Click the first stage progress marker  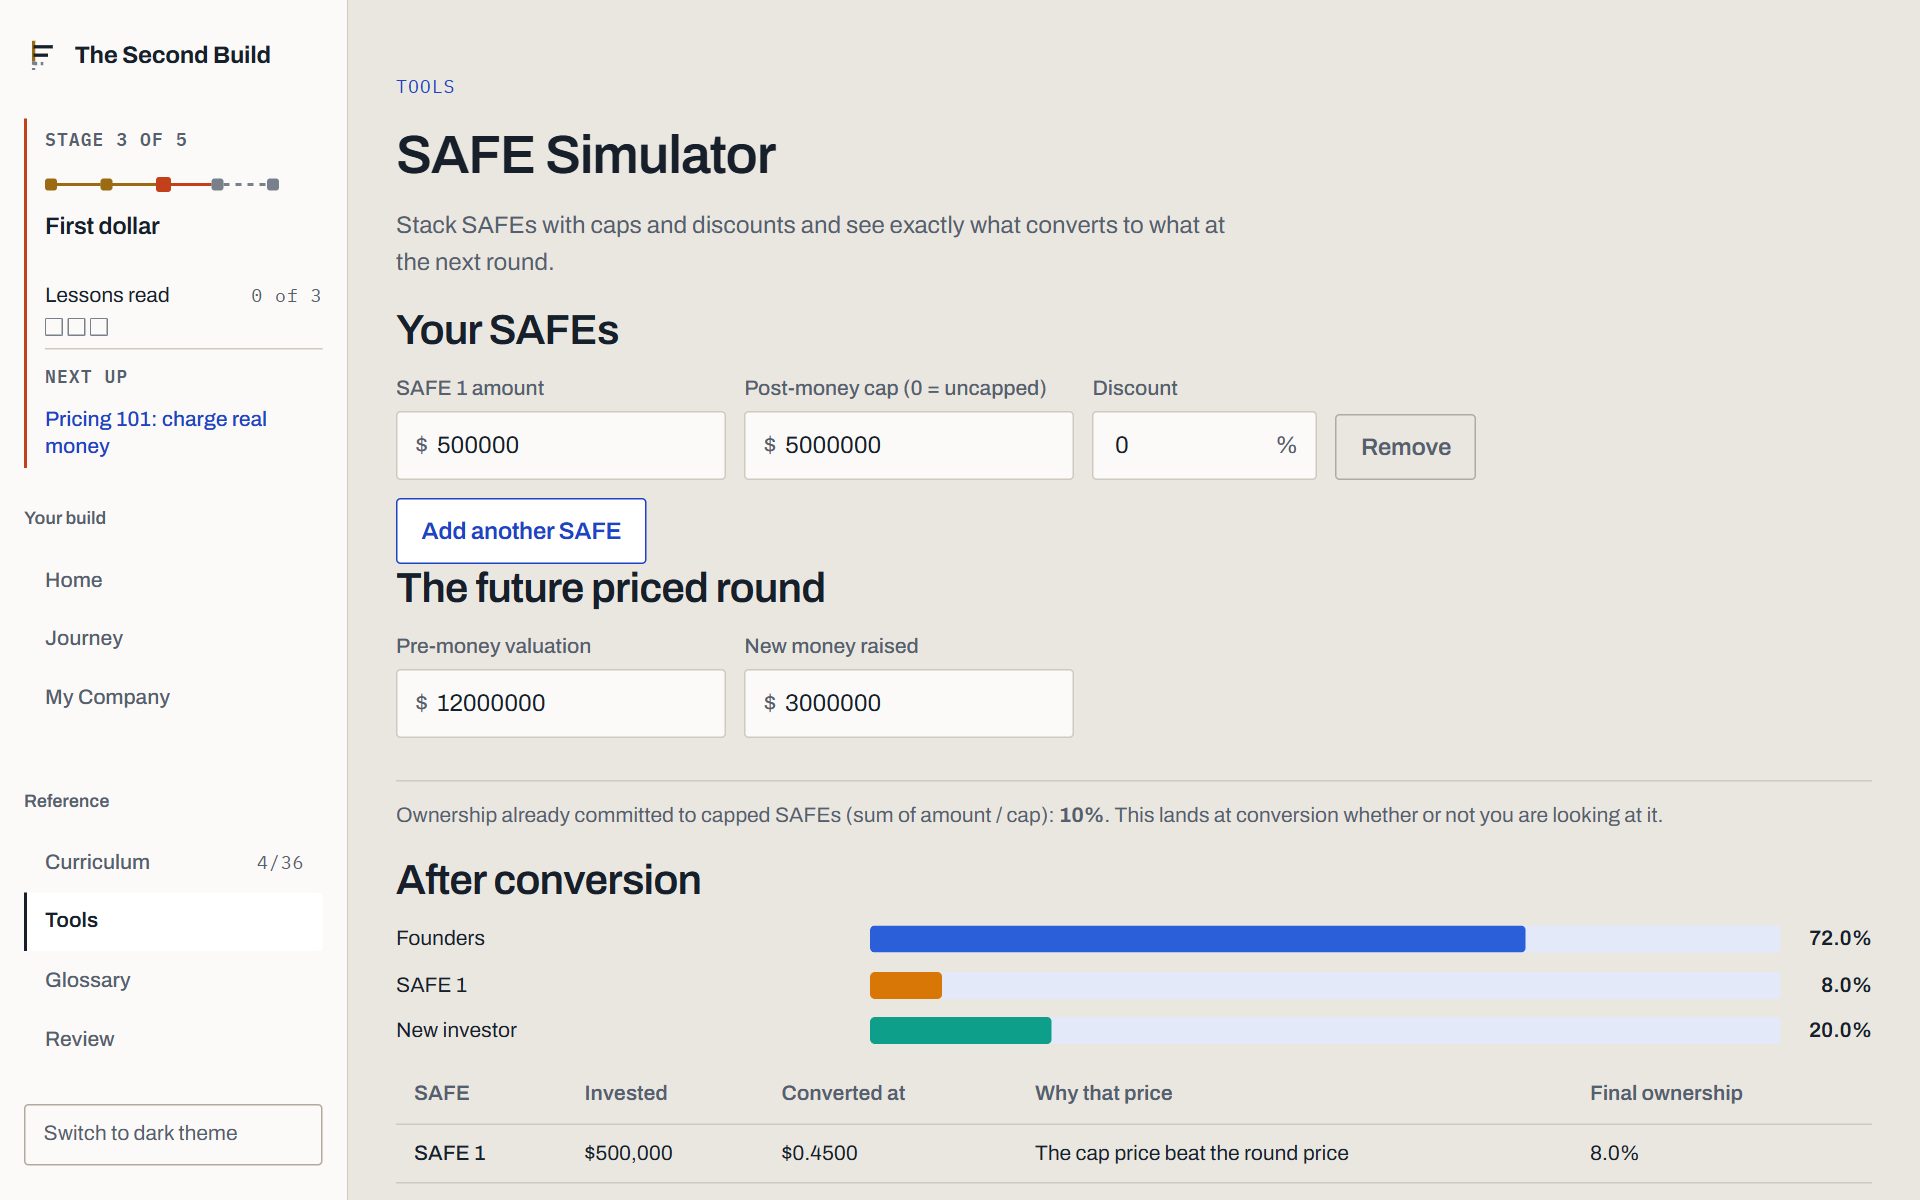[x=51, y=184]
